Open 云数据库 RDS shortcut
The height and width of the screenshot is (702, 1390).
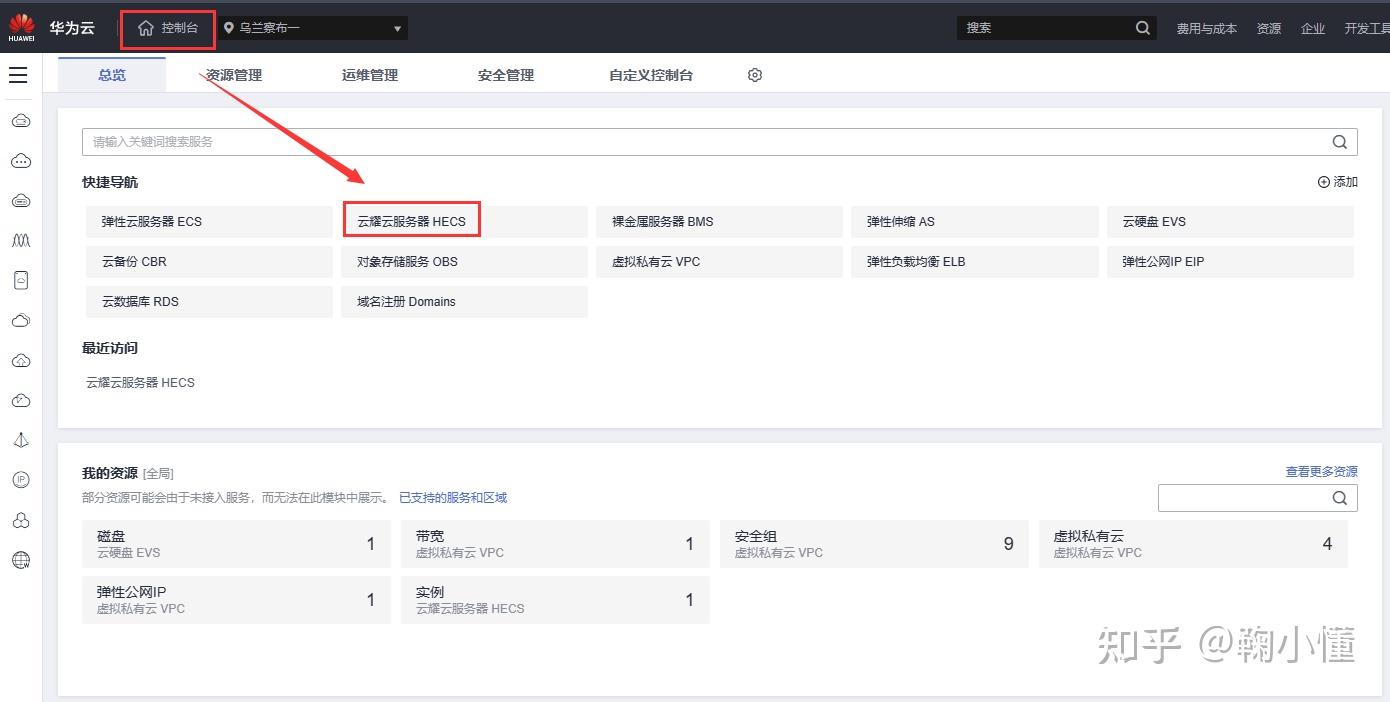[x=209, y=301]
